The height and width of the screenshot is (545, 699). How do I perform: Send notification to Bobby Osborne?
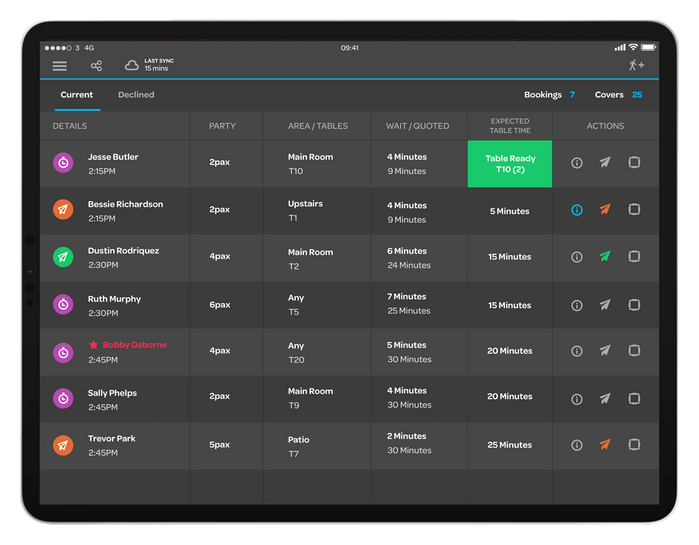tap(605, 350)
